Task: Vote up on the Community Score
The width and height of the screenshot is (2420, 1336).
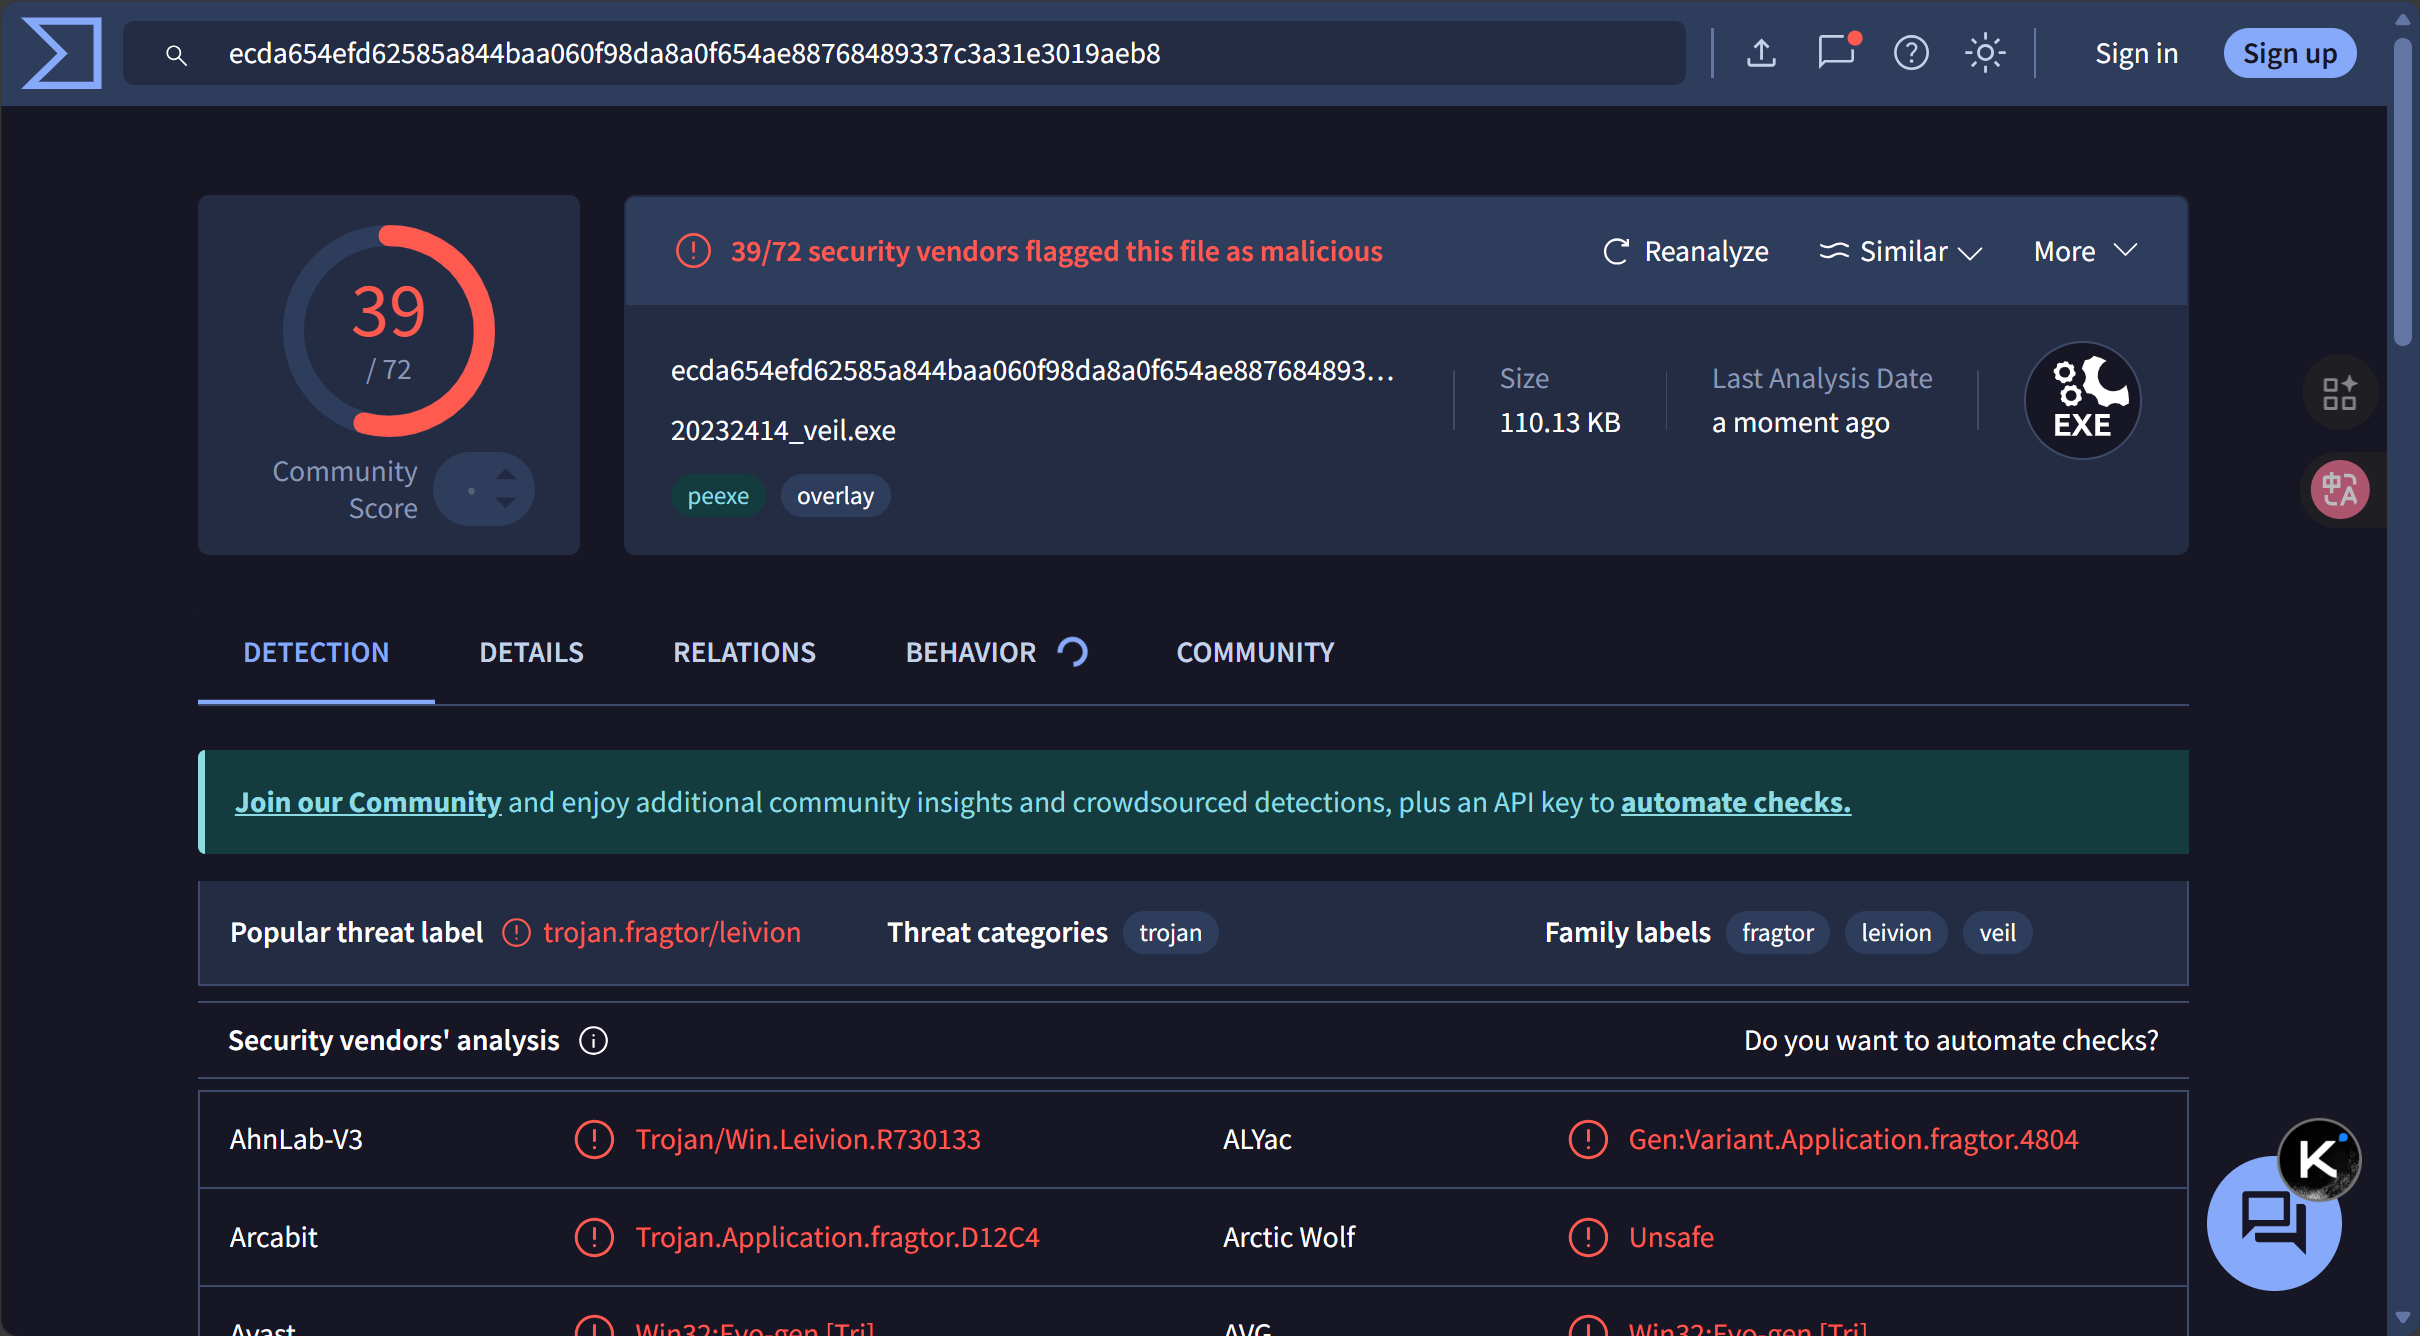Action: coord(506,474)
